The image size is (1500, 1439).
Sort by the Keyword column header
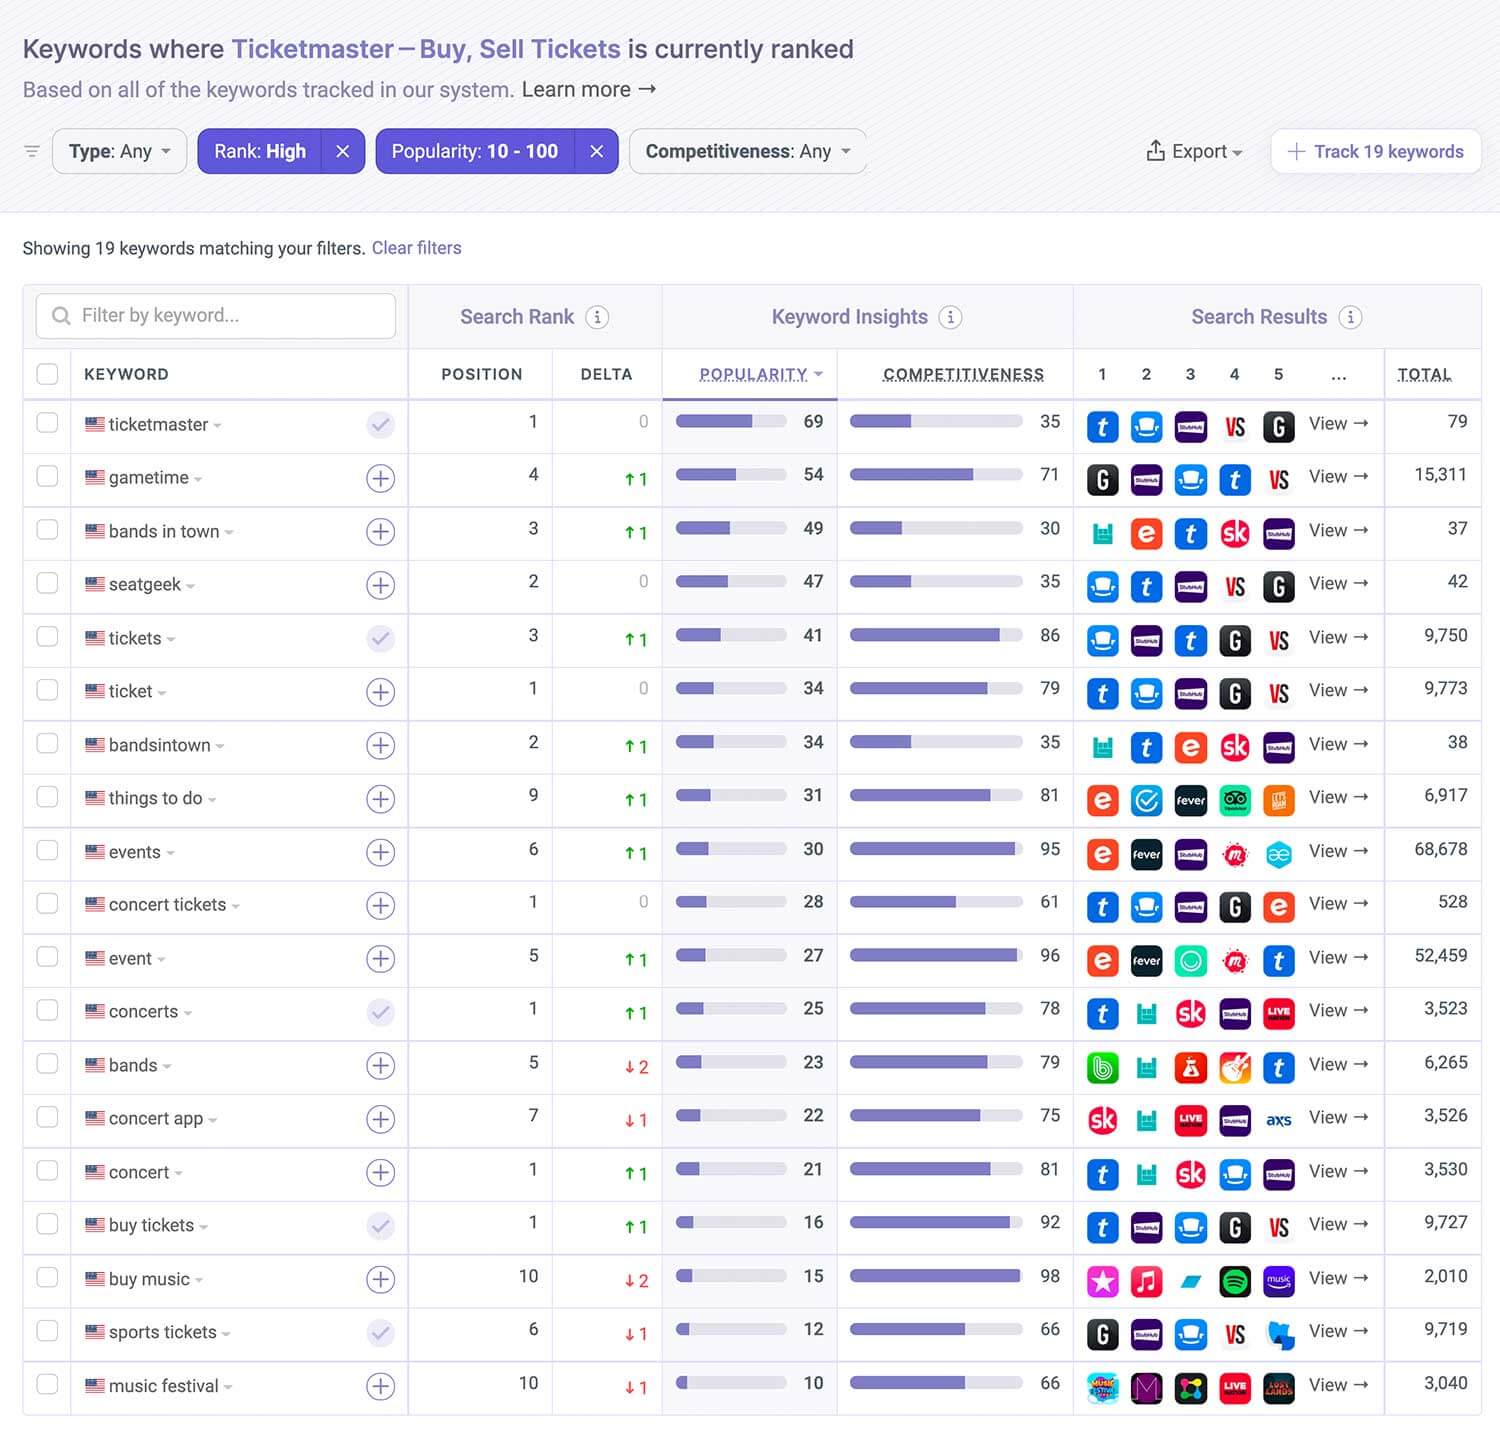[x=126, y=374]
